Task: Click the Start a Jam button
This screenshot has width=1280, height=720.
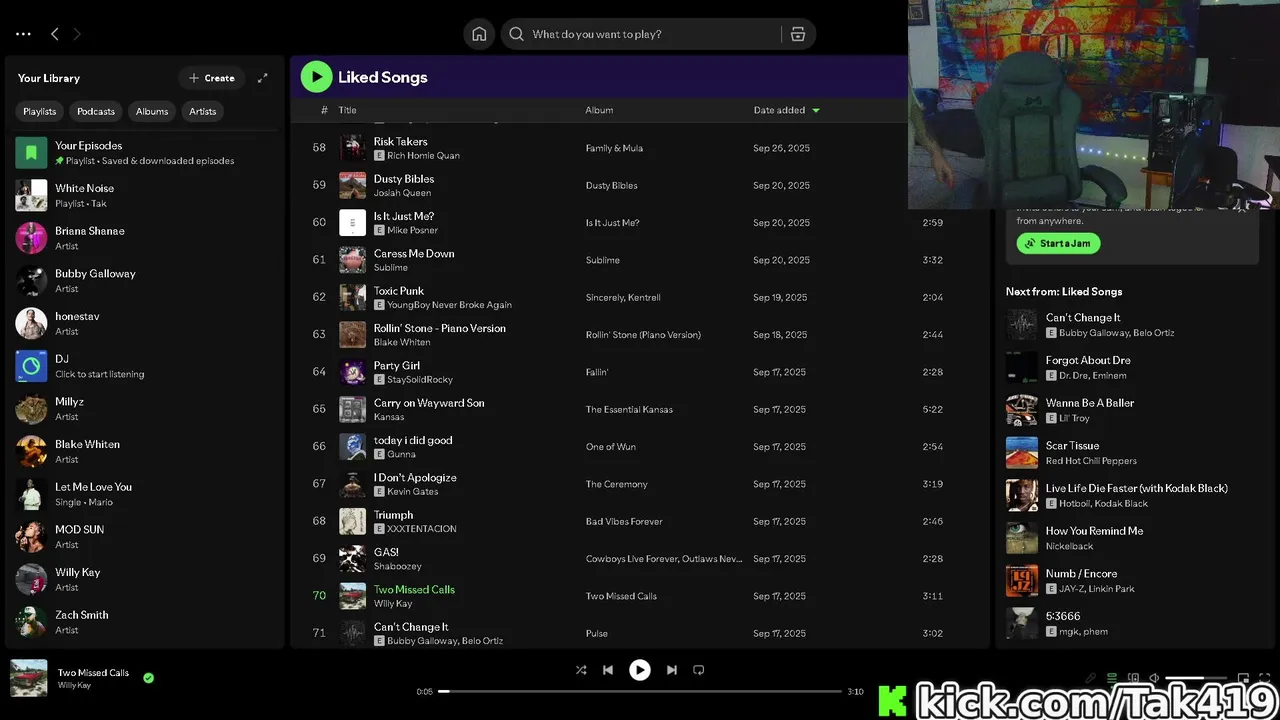Action: pyautogui.click(x=1058, y=243)
